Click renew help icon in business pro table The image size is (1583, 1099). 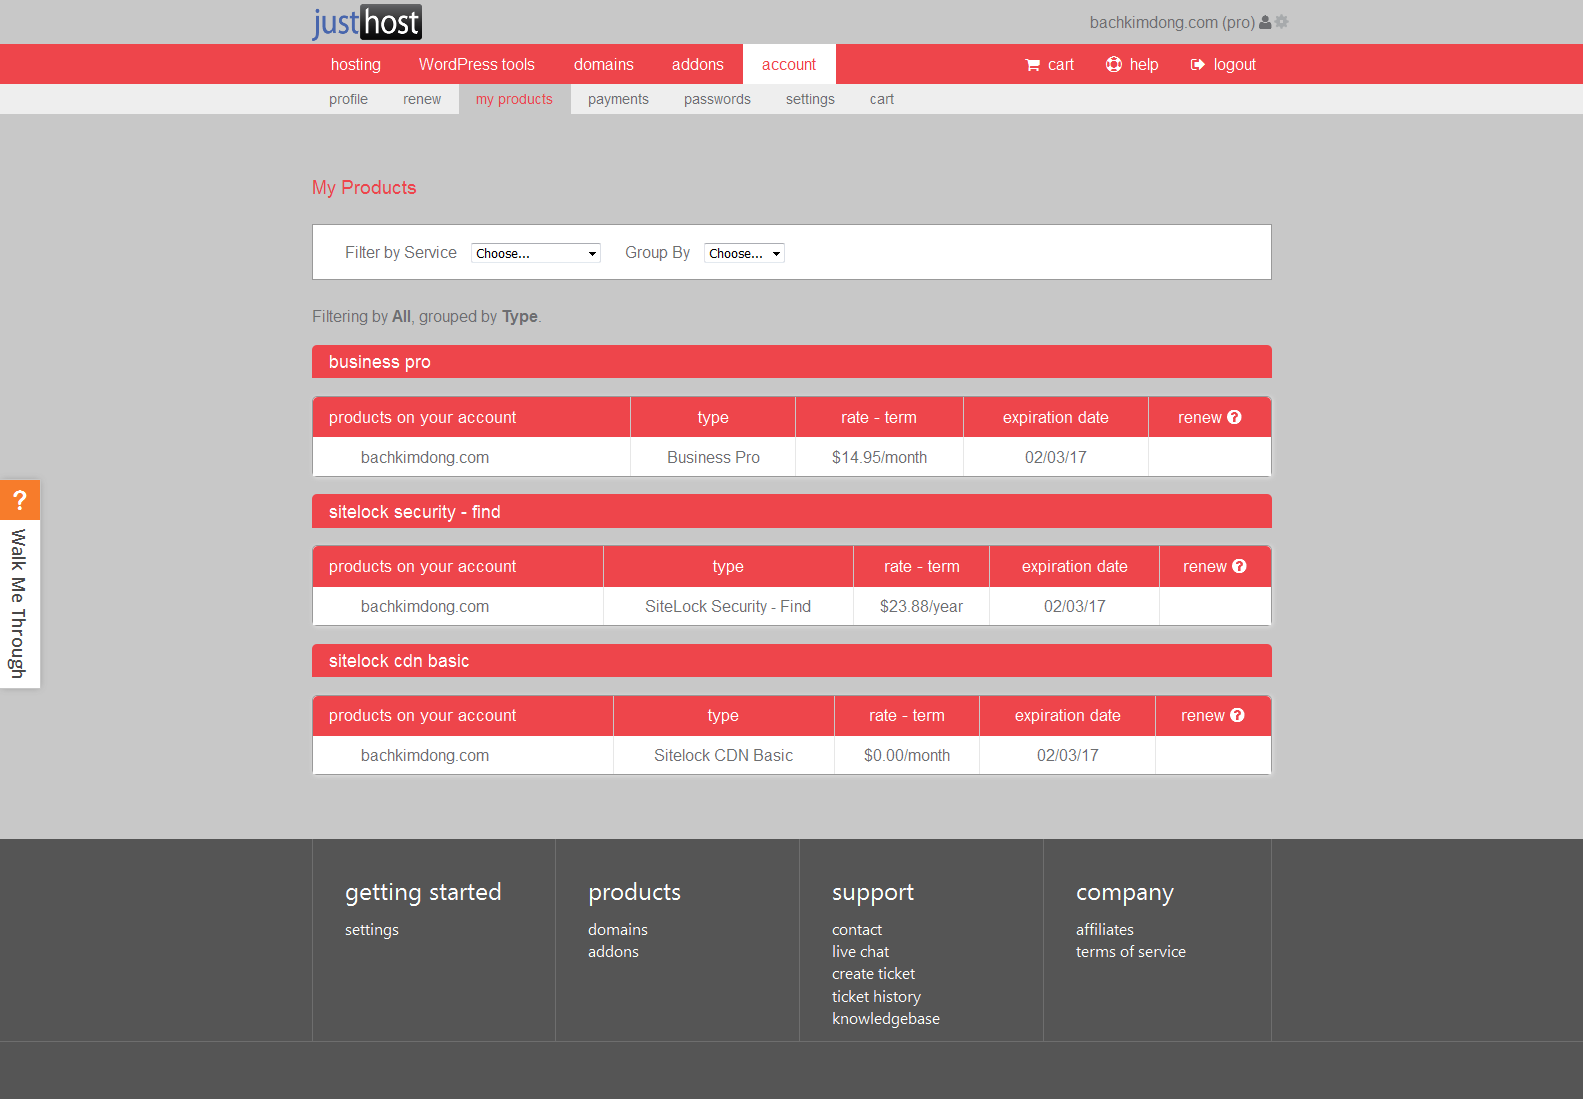tap(1235, 417)
